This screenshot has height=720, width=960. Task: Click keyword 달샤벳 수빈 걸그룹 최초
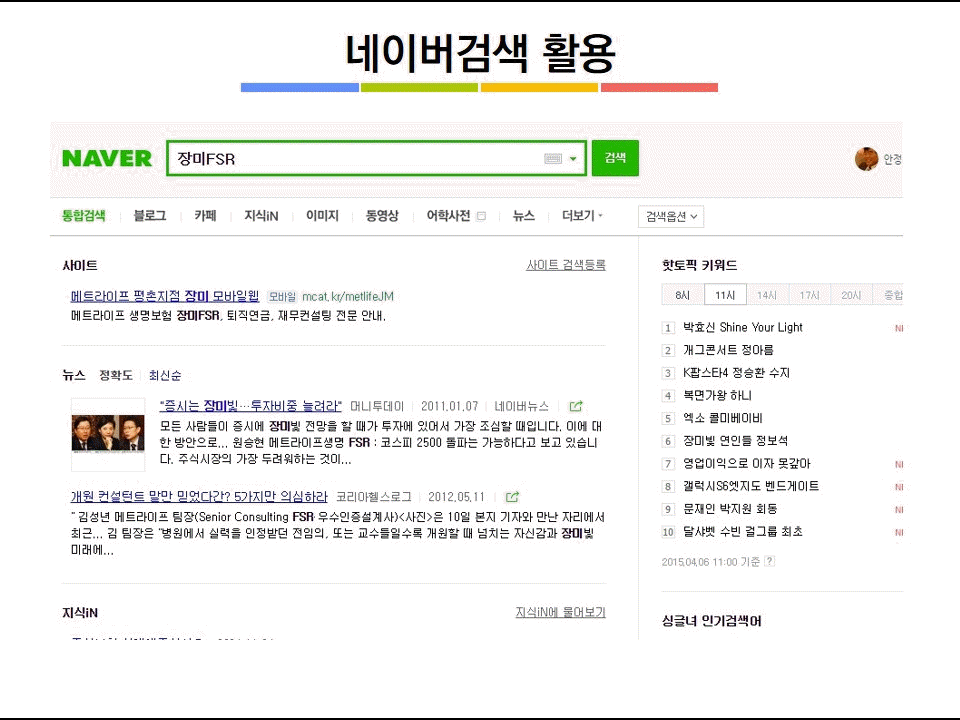pyautogui.click(x=743, y=531)
